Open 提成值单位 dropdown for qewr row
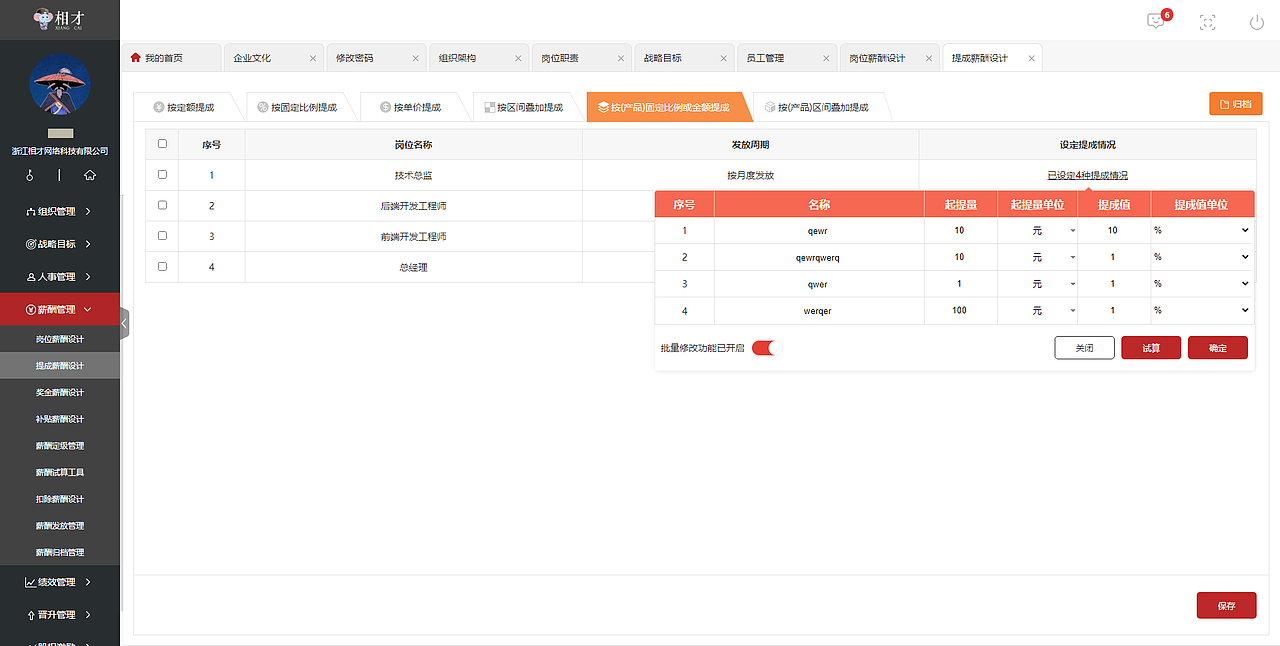The height and width of the screenshot is (646, 1280). click(x=1201, y=230)
